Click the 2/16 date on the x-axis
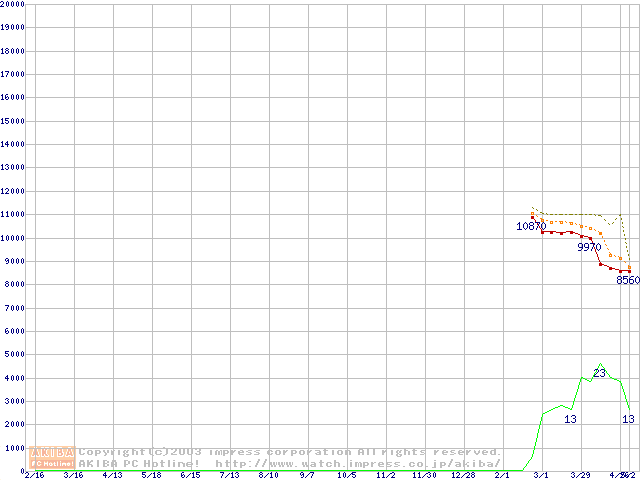The width and height of the screenshot is (640, 480). coord(34,475)
